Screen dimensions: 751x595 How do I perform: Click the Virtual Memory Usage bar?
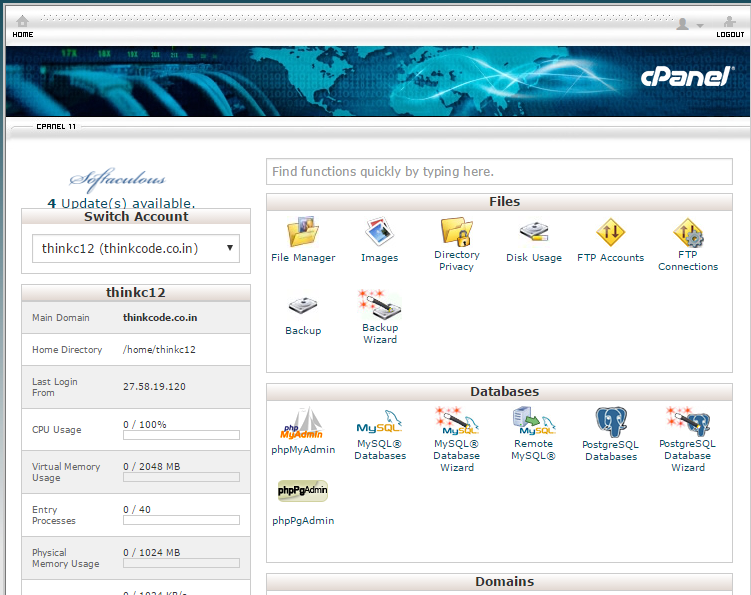pos(181,477)
